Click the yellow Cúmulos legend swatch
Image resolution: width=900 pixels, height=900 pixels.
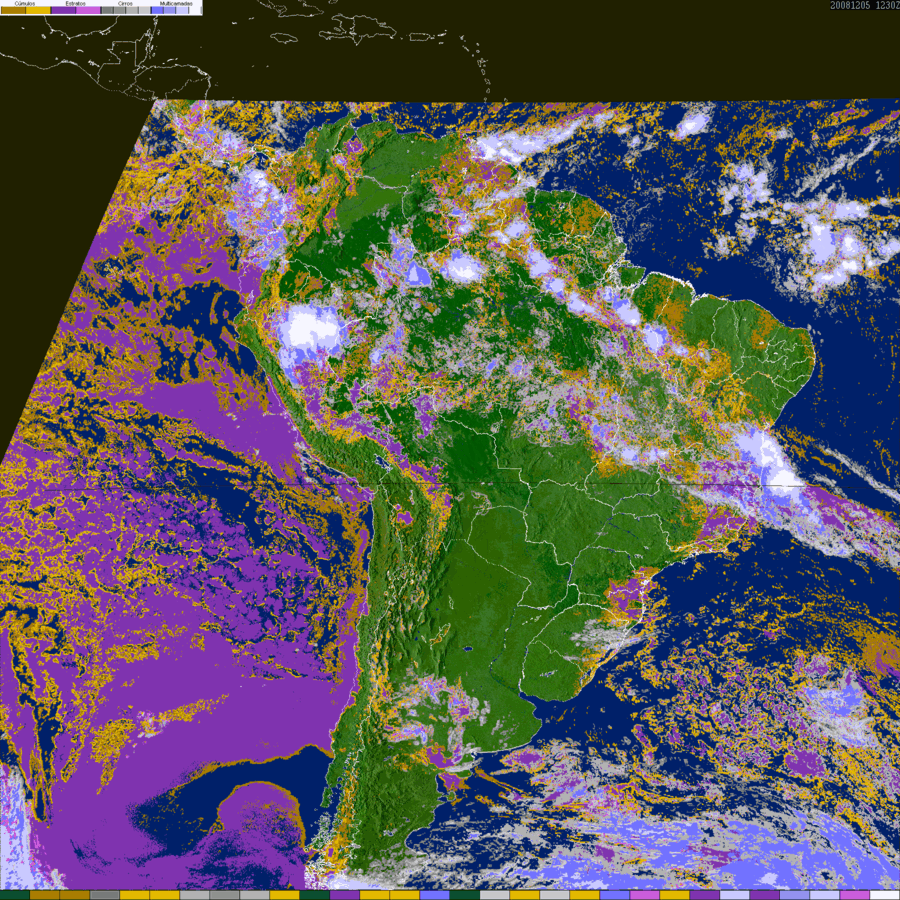tap(38, 10)
